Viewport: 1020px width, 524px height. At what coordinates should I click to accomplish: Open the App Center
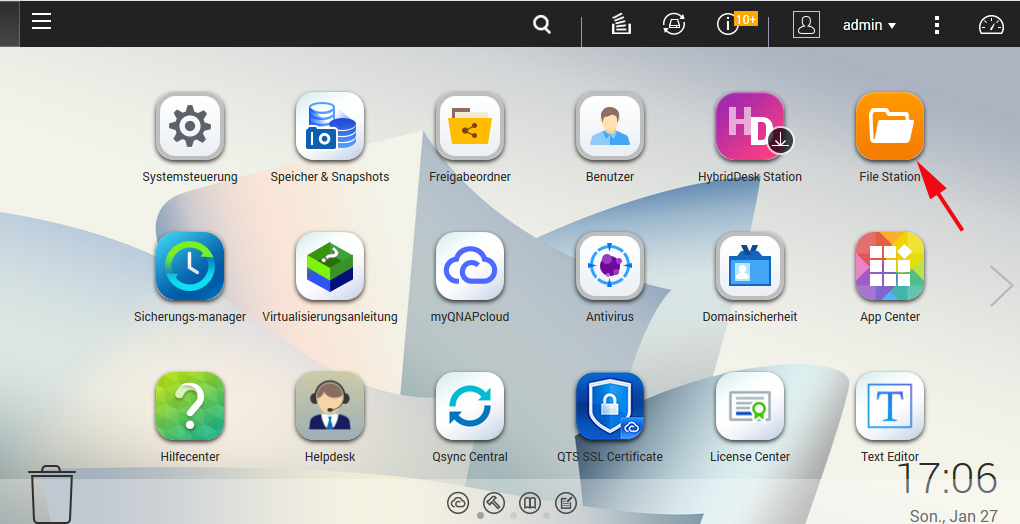(890, 266)
